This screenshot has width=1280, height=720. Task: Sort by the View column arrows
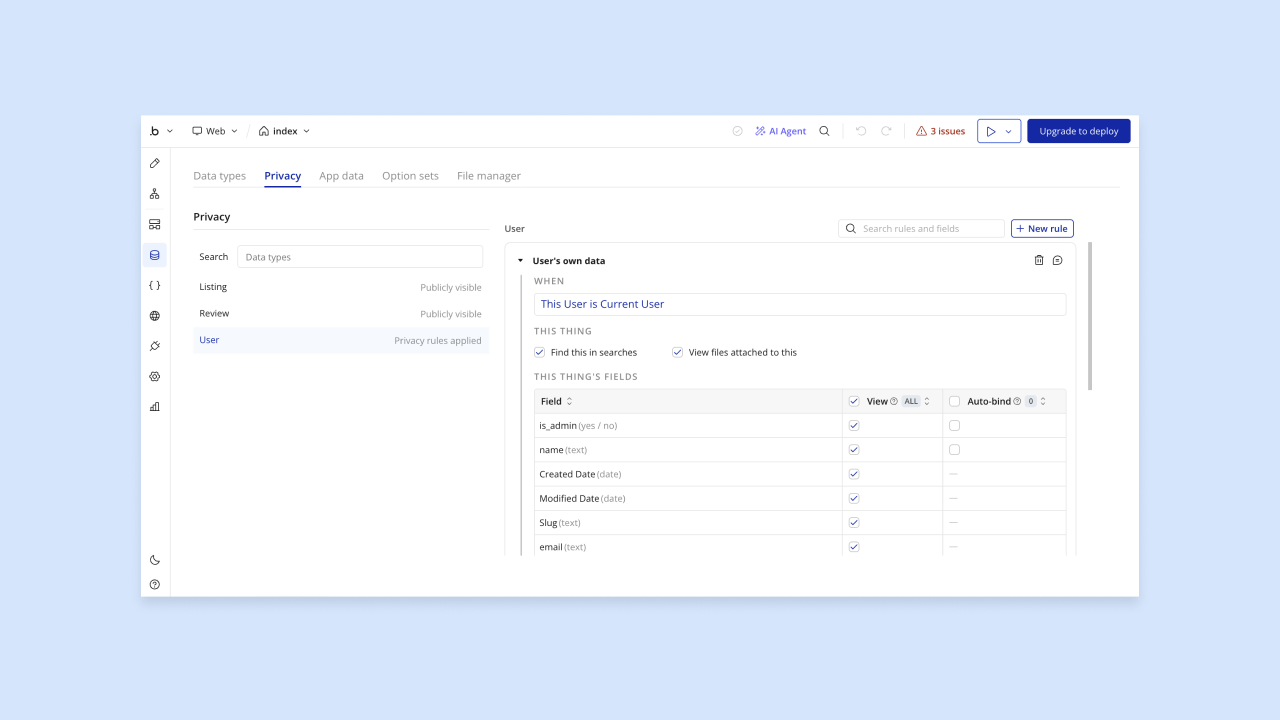click(927, 401)
